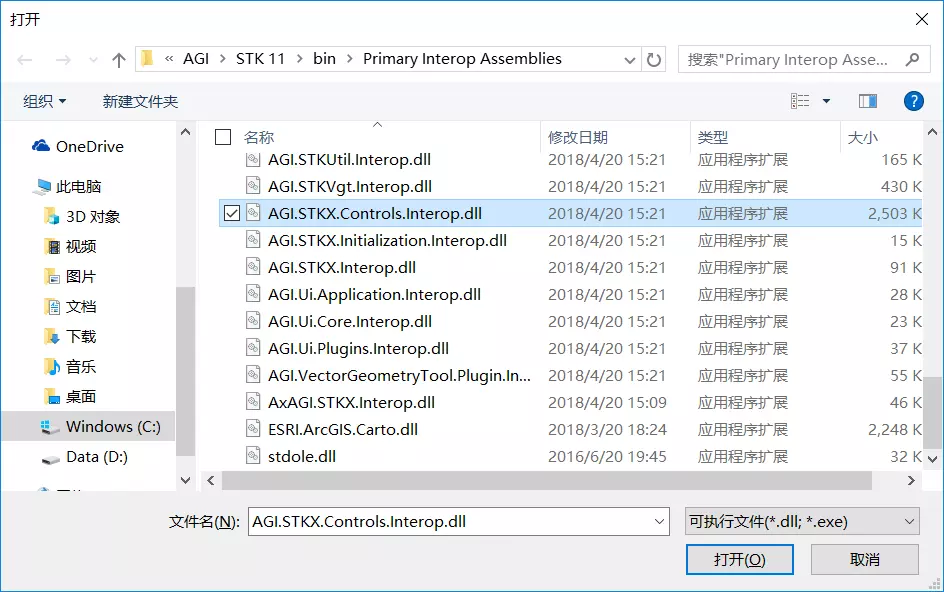Click the Primary Interop Assemblies breadcrumb
The image size is (944, 592).
pyautogui.click(x=462, y=59)
